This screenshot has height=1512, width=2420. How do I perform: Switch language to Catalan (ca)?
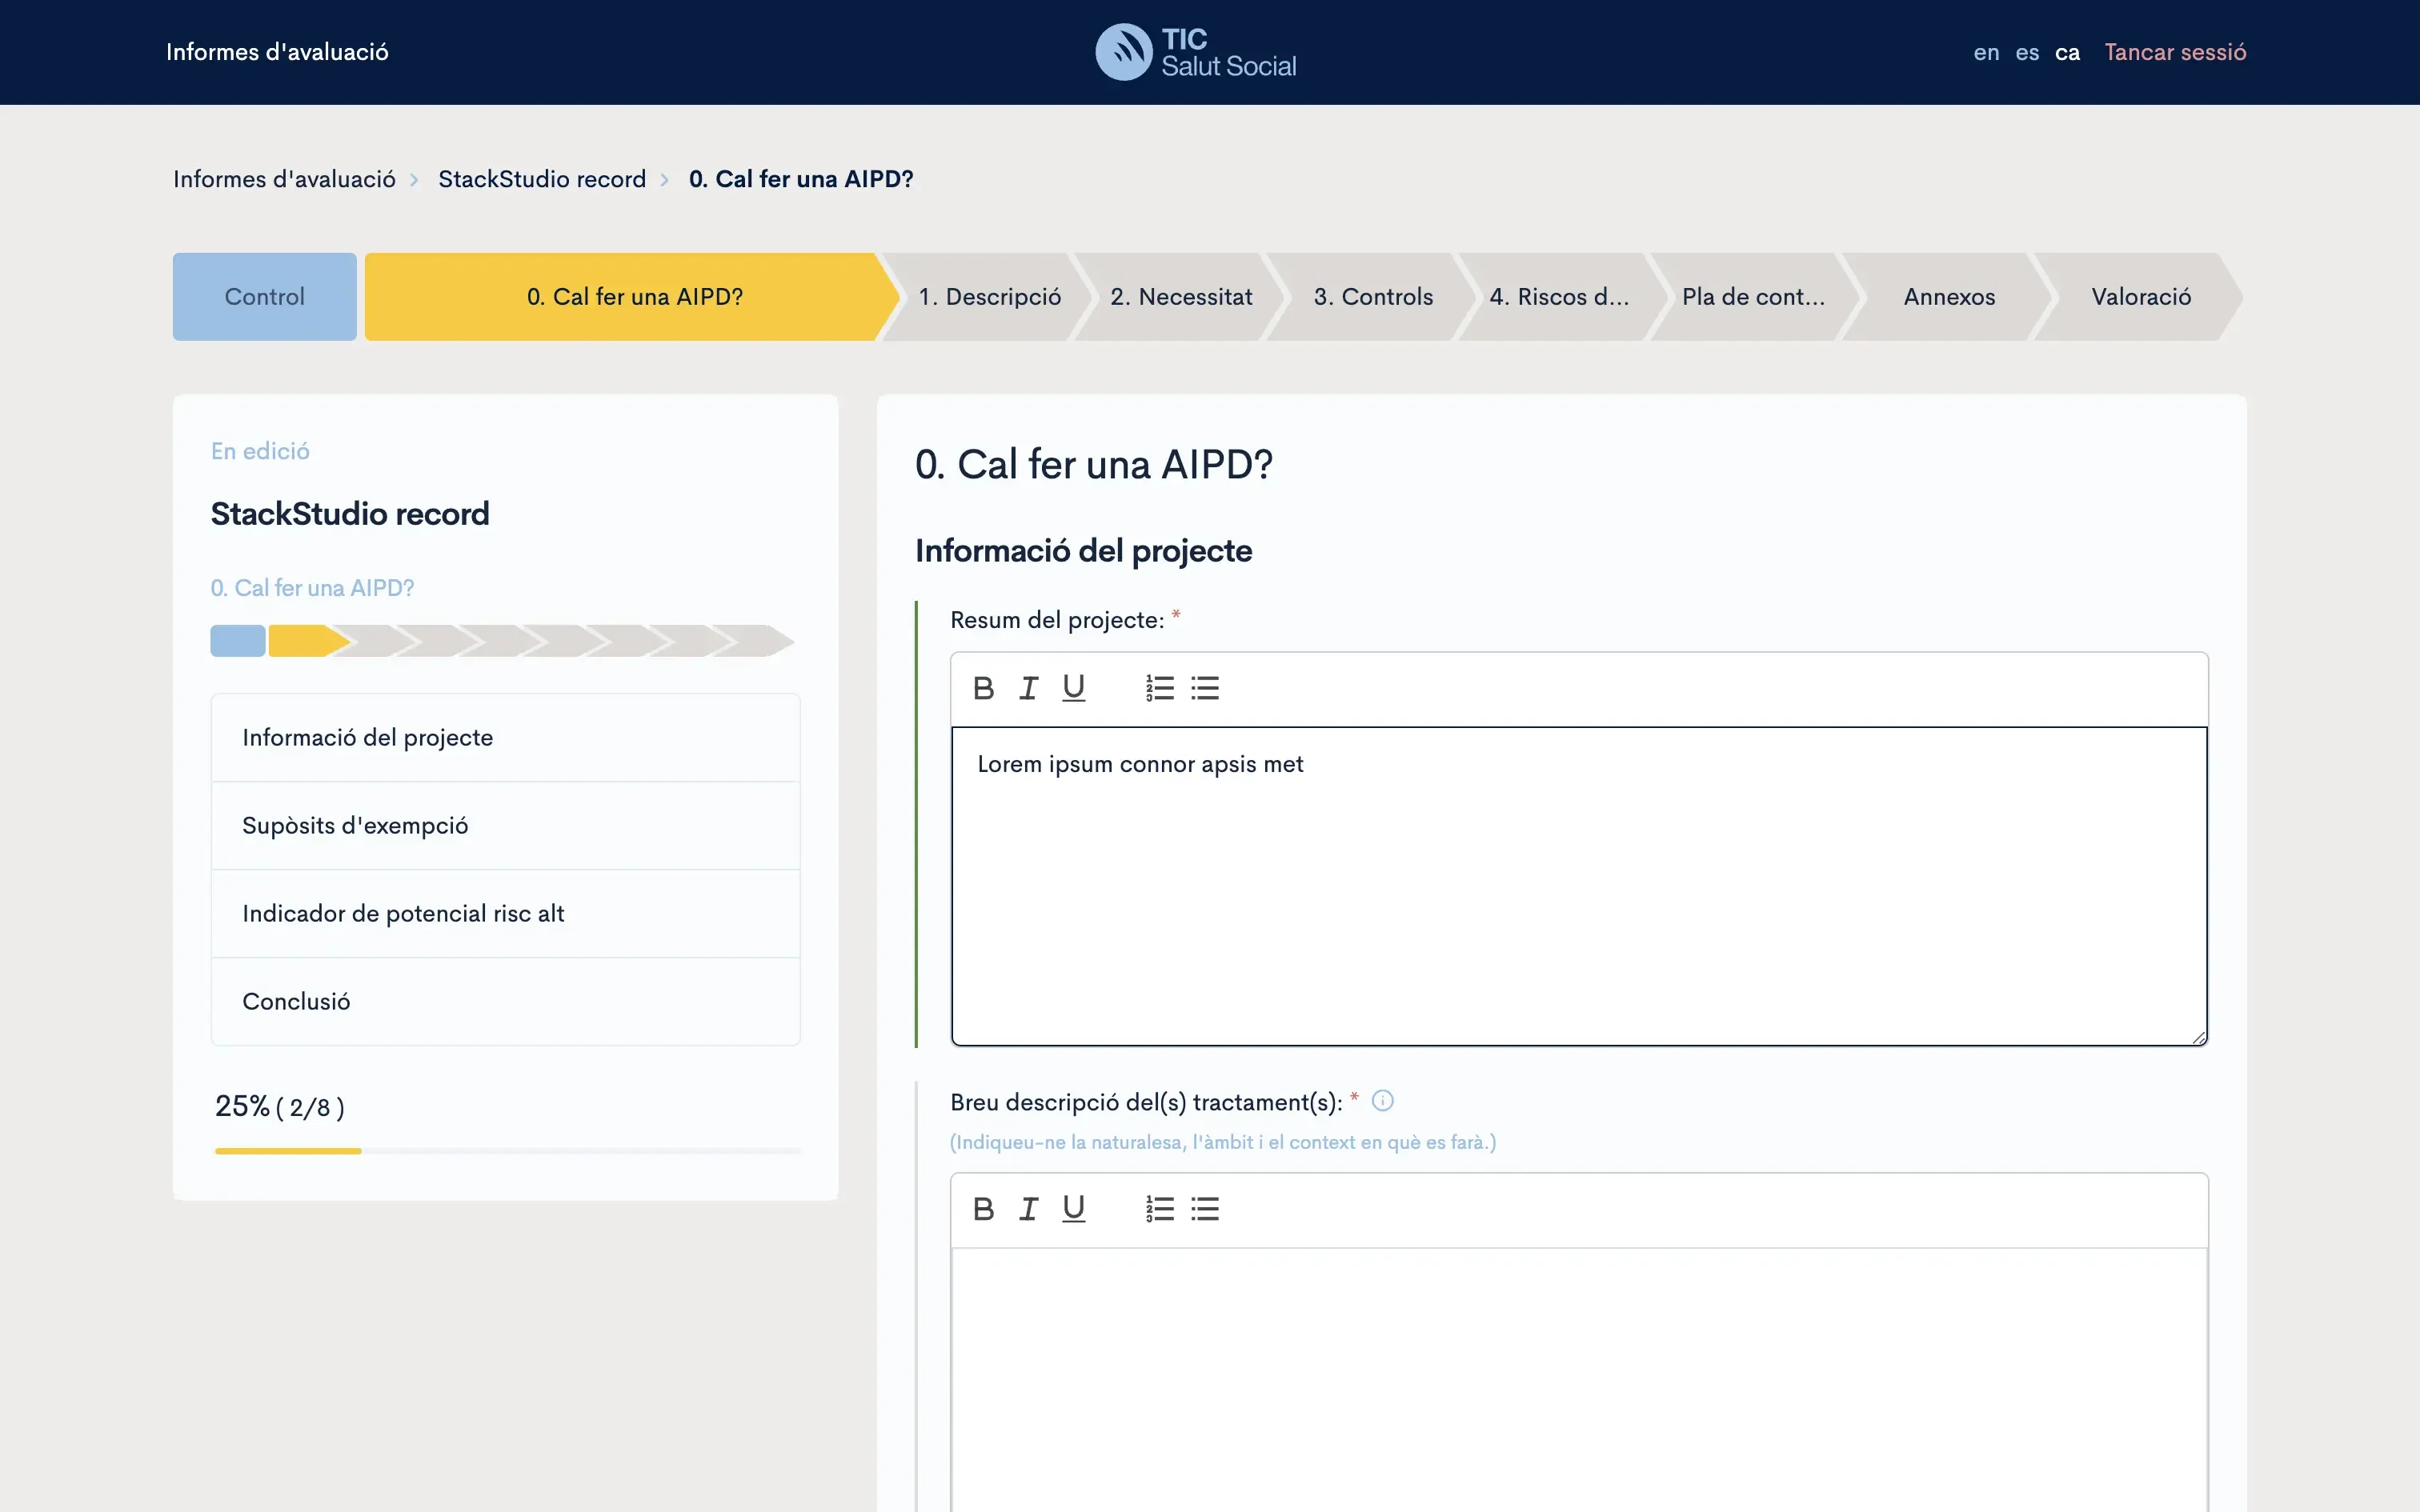[2067, 52]
